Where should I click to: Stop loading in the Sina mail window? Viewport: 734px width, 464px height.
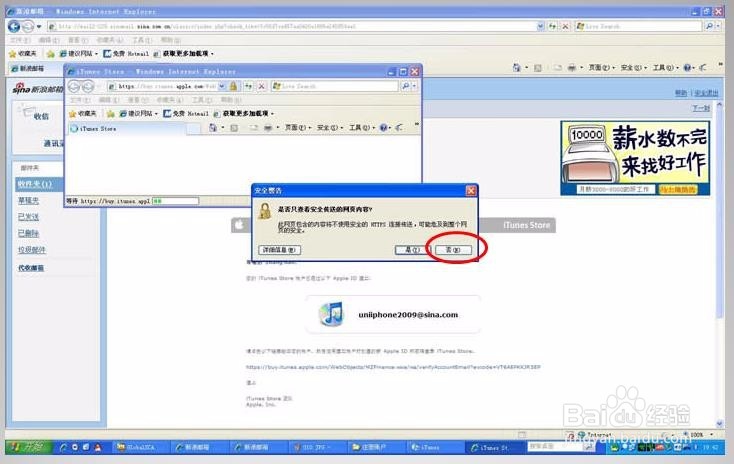565,27
